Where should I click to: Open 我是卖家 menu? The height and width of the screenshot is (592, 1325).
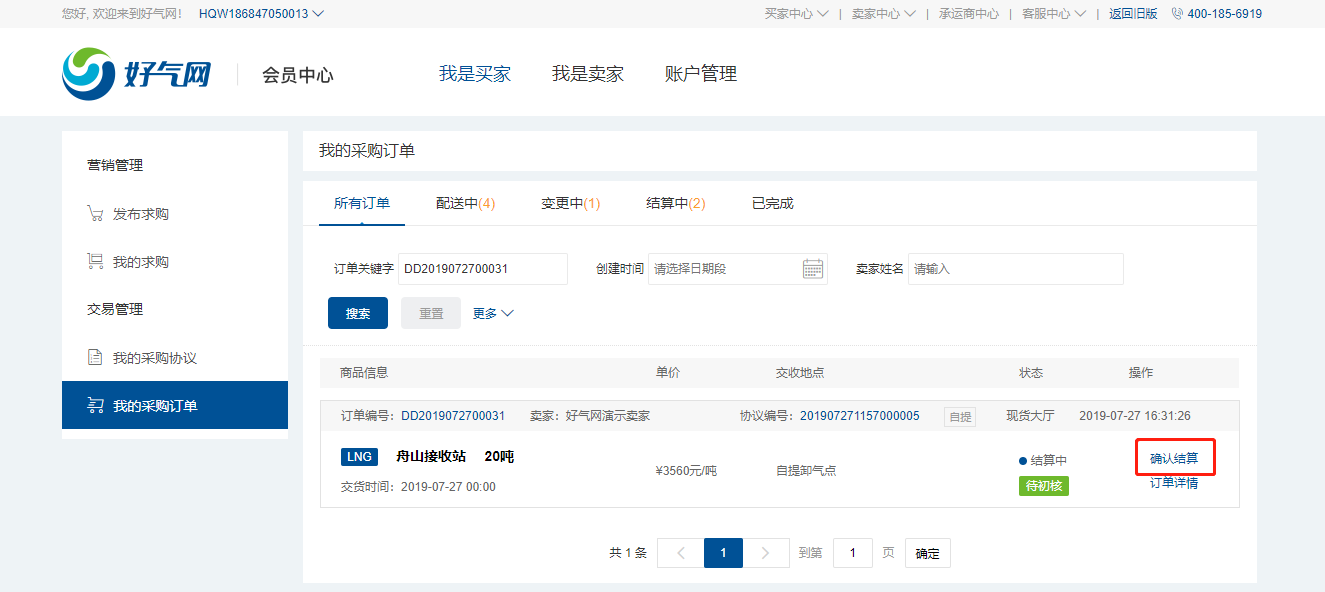[588, 74]
